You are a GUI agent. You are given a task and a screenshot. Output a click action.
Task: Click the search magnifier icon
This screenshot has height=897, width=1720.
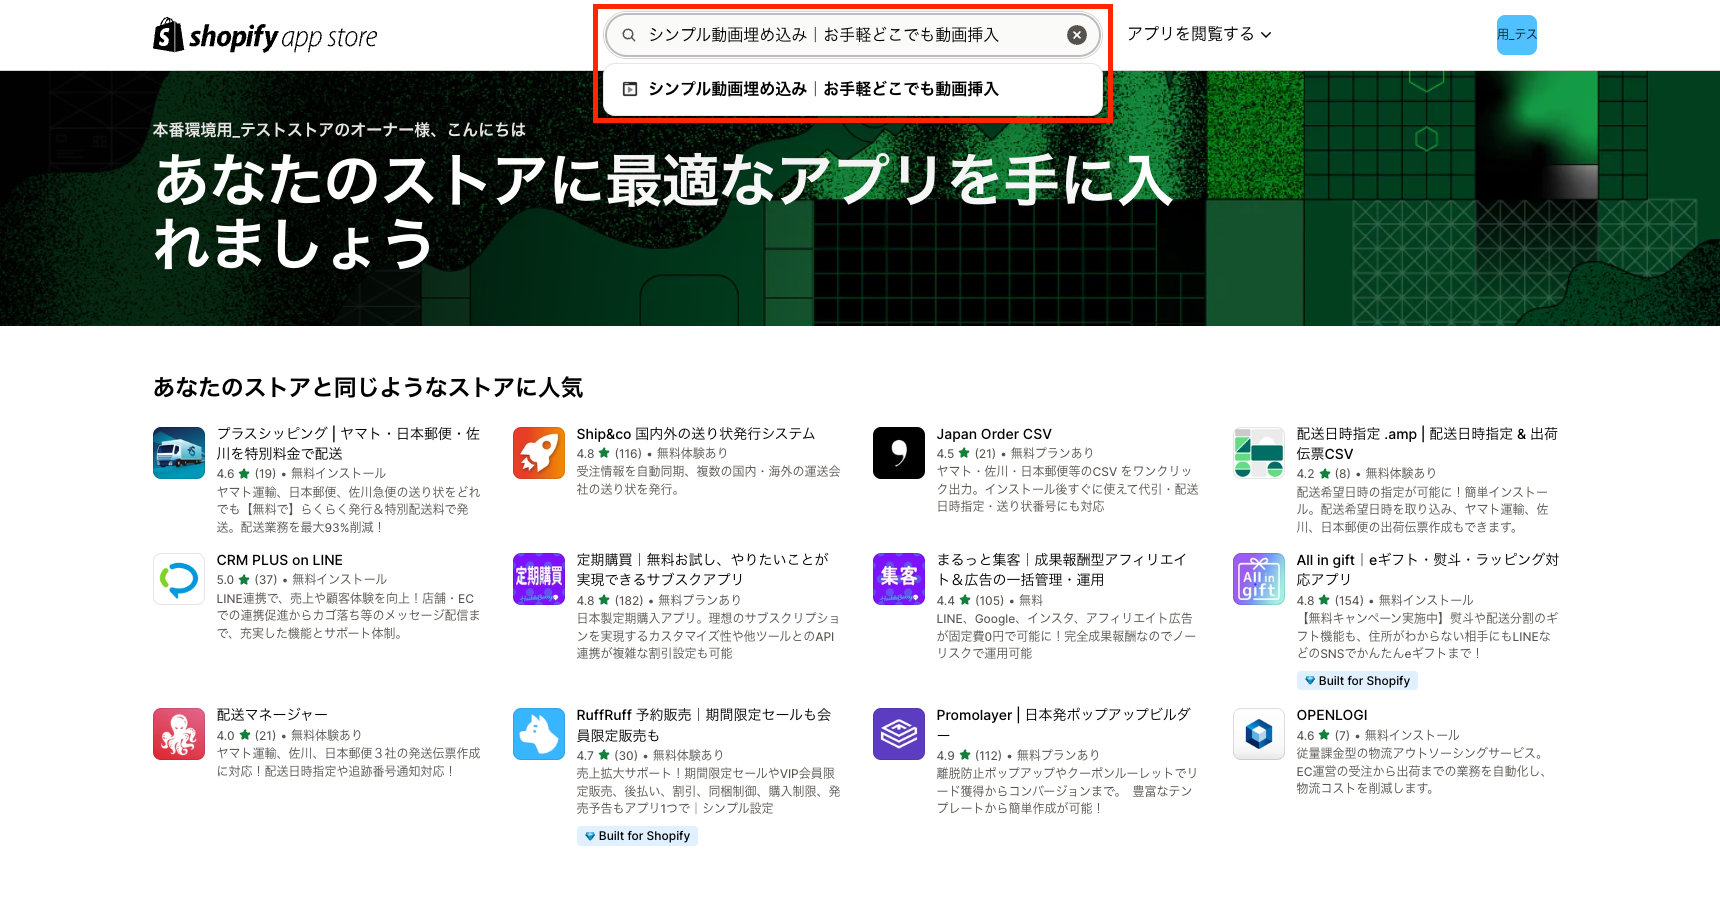click(x=629, y=35)
